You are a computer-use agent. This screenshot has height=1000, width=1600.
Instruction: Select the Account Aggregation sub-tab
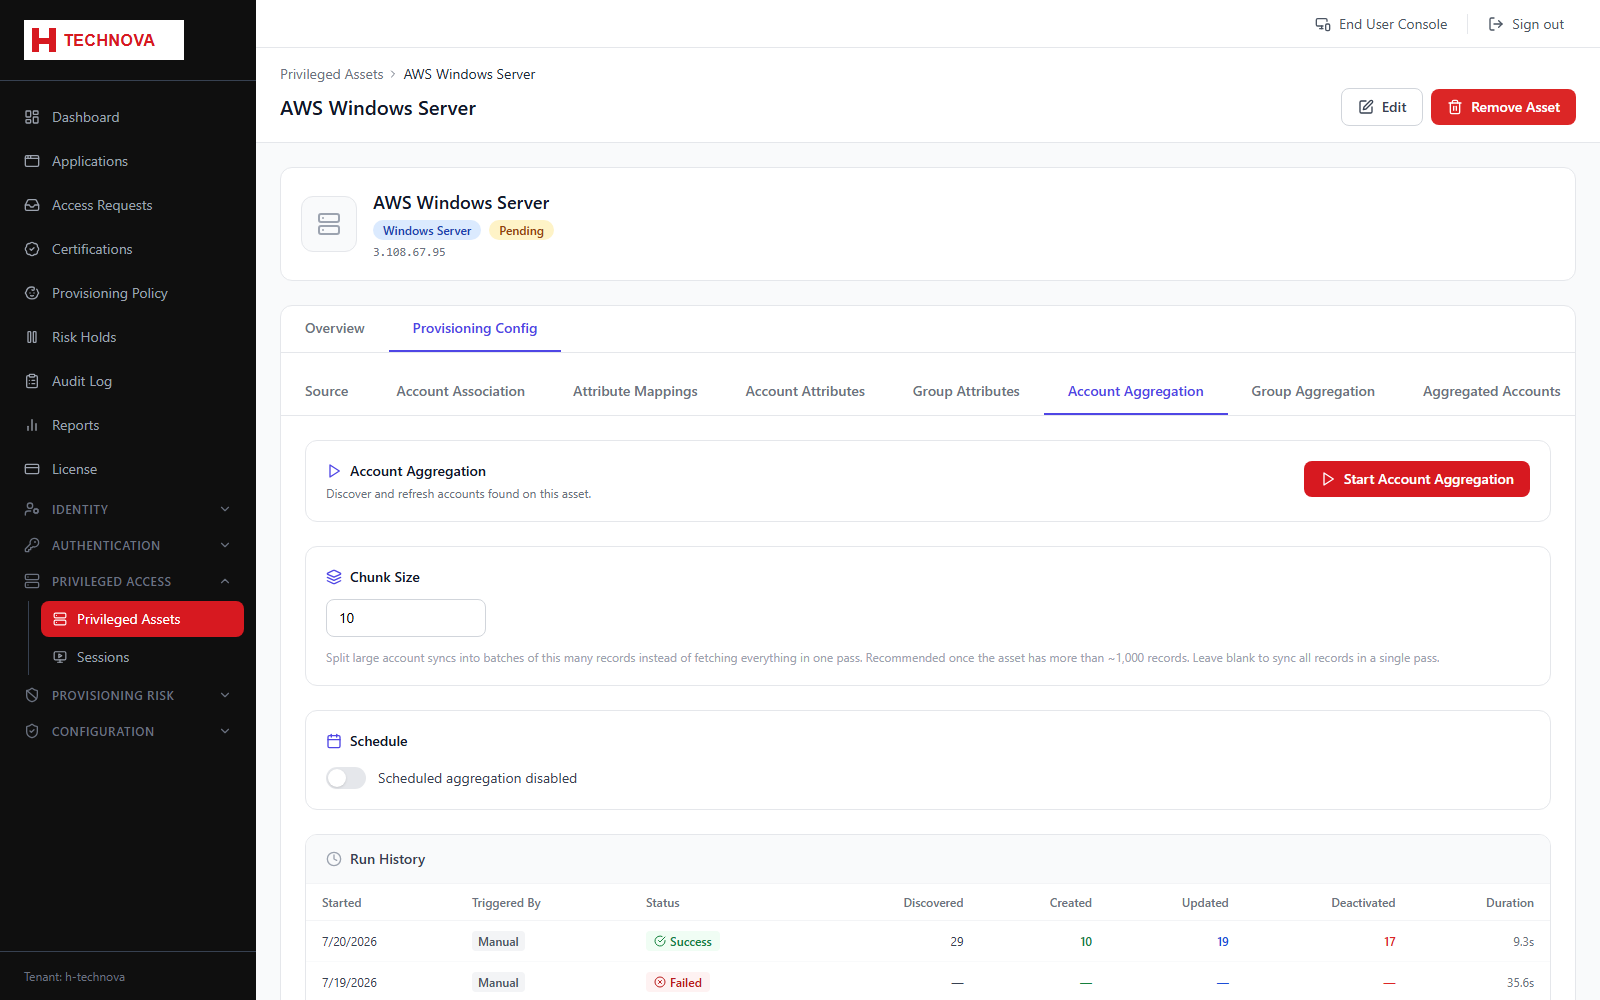click(x=1136, y=391)
